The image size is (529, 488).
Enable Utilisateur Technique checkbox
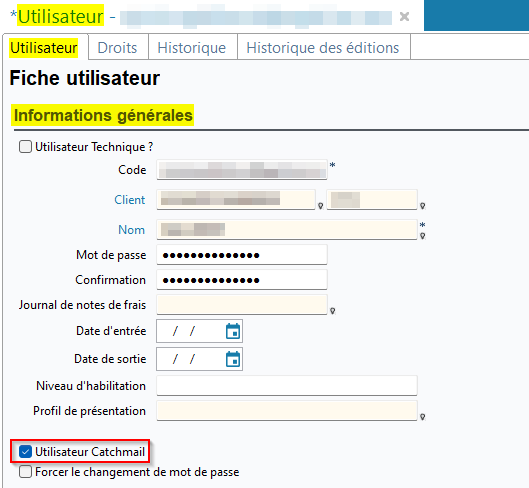coord(25,147)
